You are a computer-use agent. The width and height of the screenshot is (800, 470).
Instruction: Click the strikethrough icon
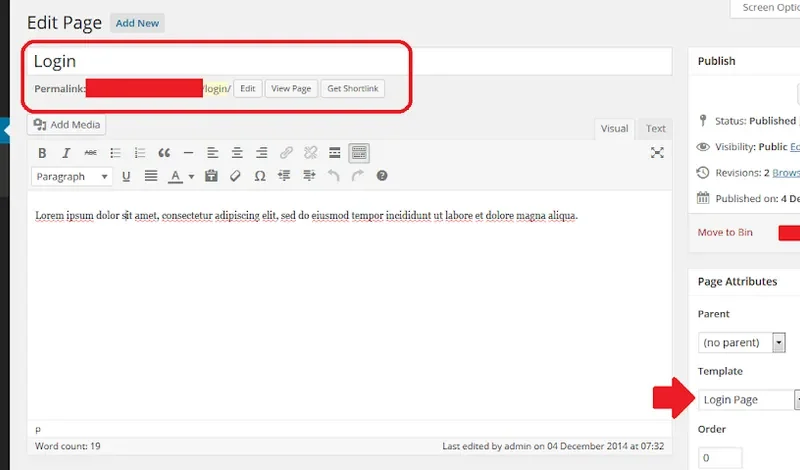tap(91, 153)
